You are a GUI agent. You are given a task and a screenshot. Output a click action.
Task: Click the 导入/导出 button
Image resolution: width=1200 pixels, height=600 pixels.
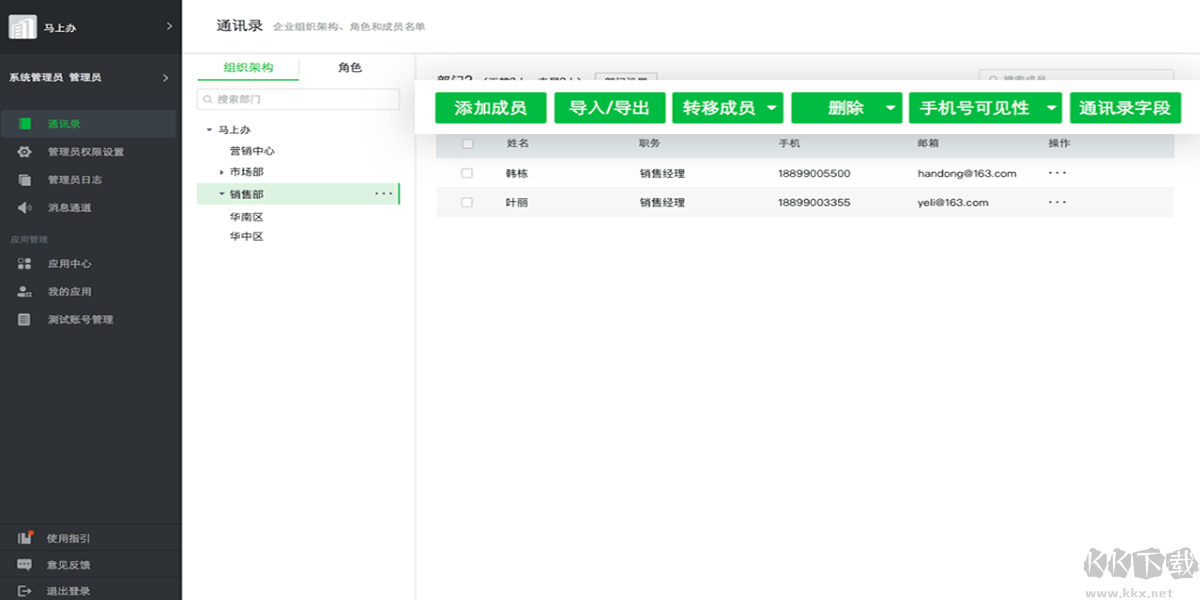[609, 108]
